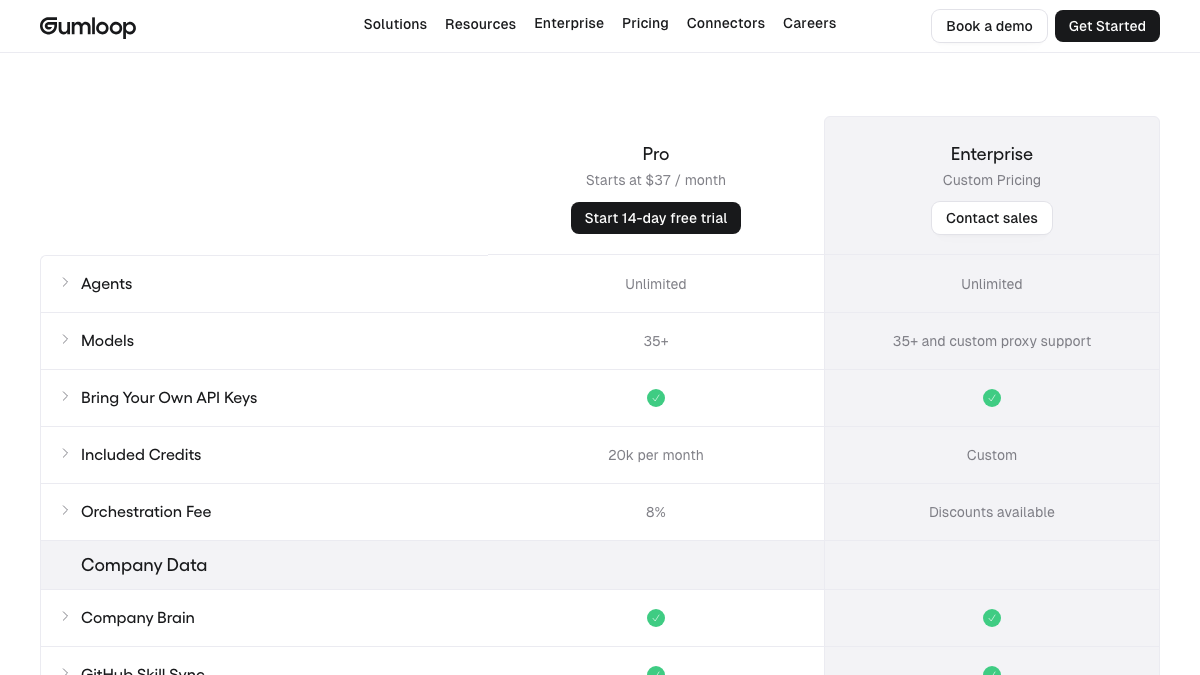Expand the Bring Your Own API Keys chevron
Image resolution: width=1200 pixels, height=675 pixels.
click(65, 397)
